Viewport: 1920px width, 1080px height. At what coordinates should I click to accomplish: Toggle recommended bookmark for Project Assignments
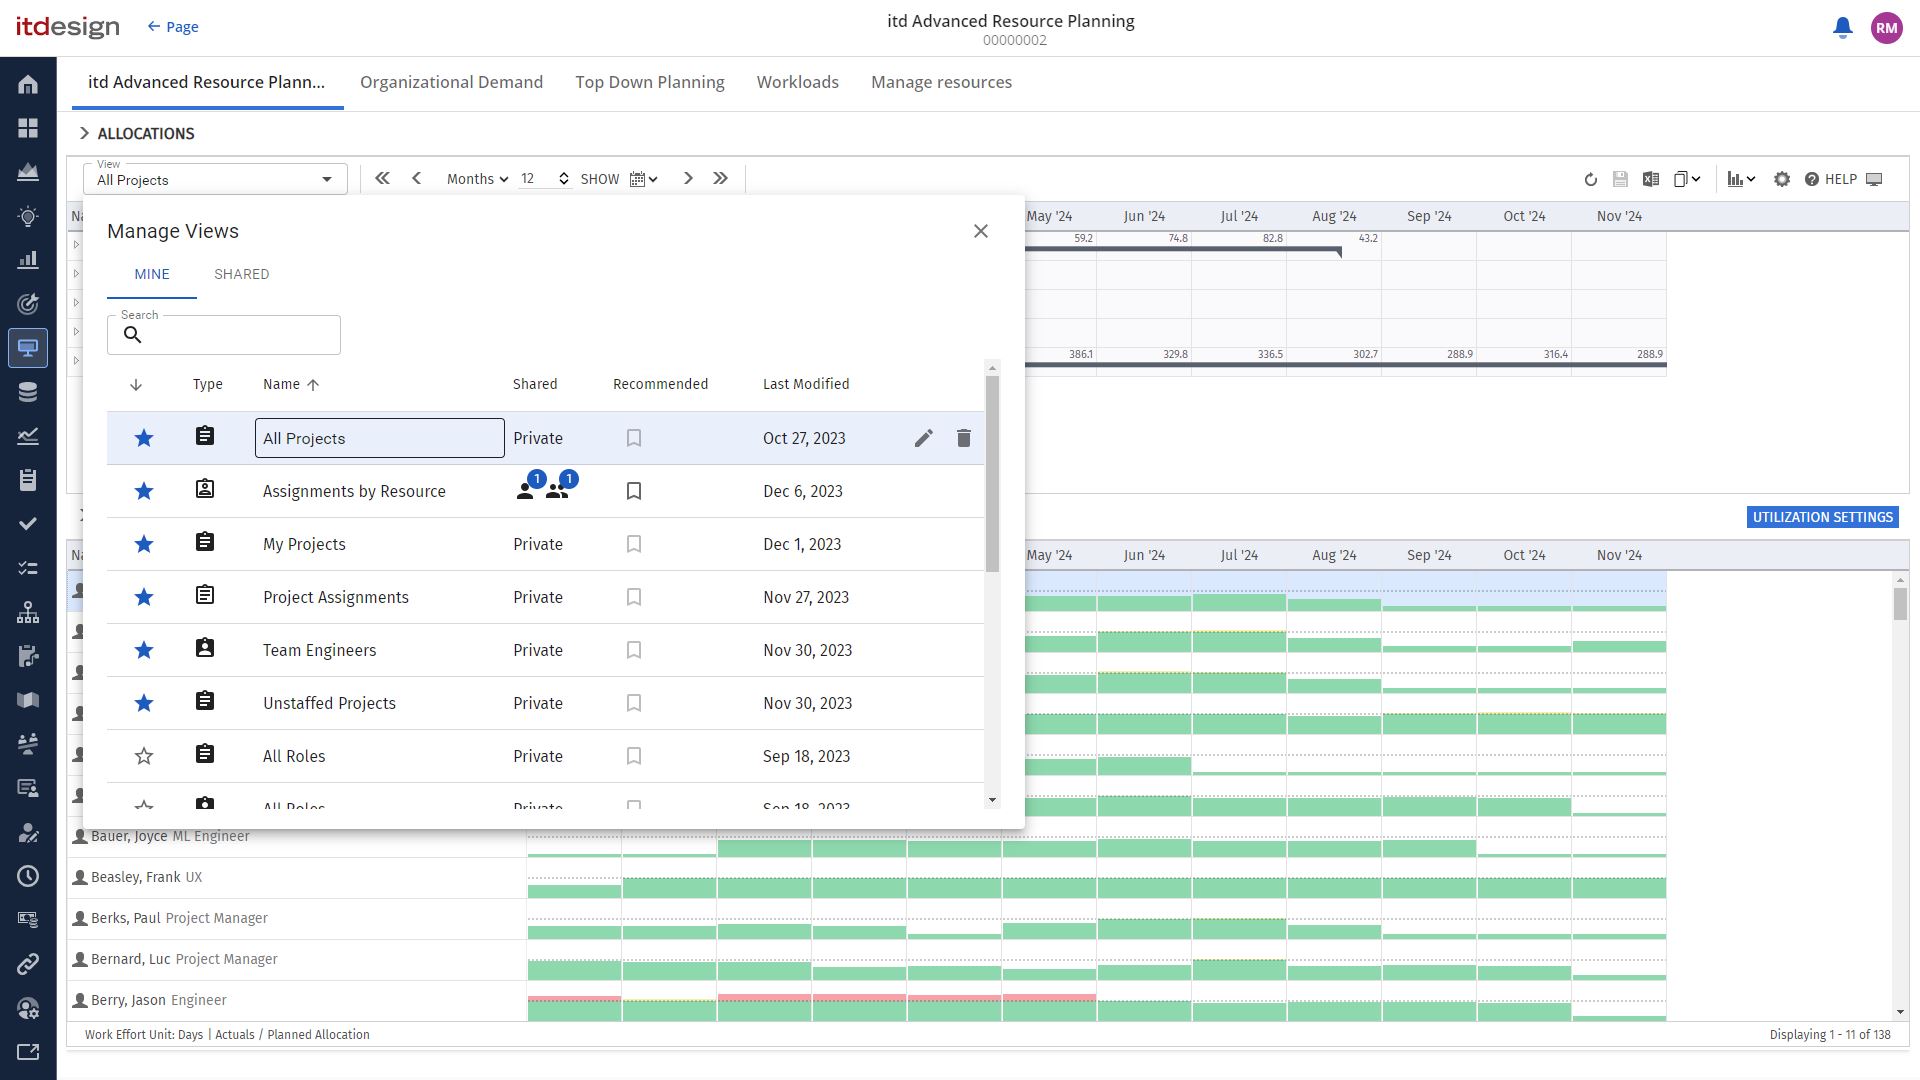pyautogui.click(x=634, y=597)
